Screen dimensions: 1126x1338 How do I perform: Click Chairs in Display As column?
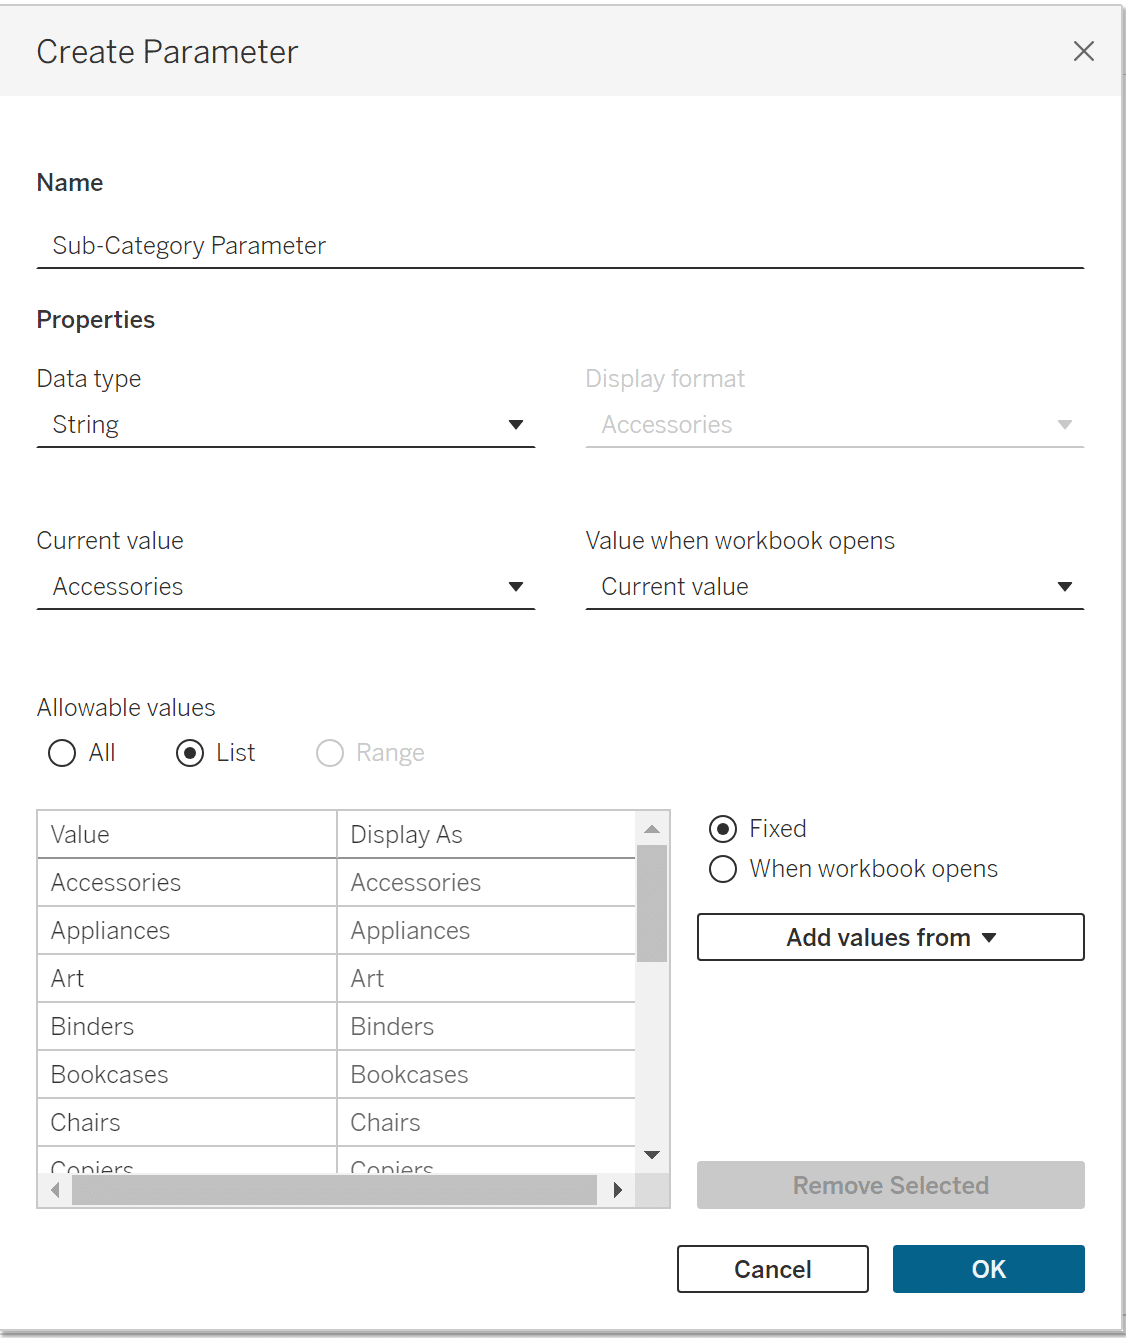tap(486, 1122)
